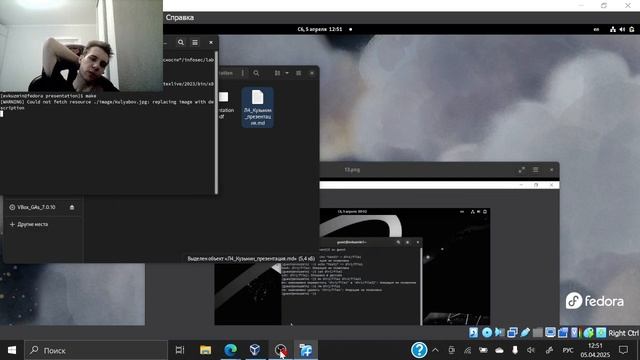640x360 pixels.
Task: Click the fullscreen icon in image viewer
Action: coord(522,170)
